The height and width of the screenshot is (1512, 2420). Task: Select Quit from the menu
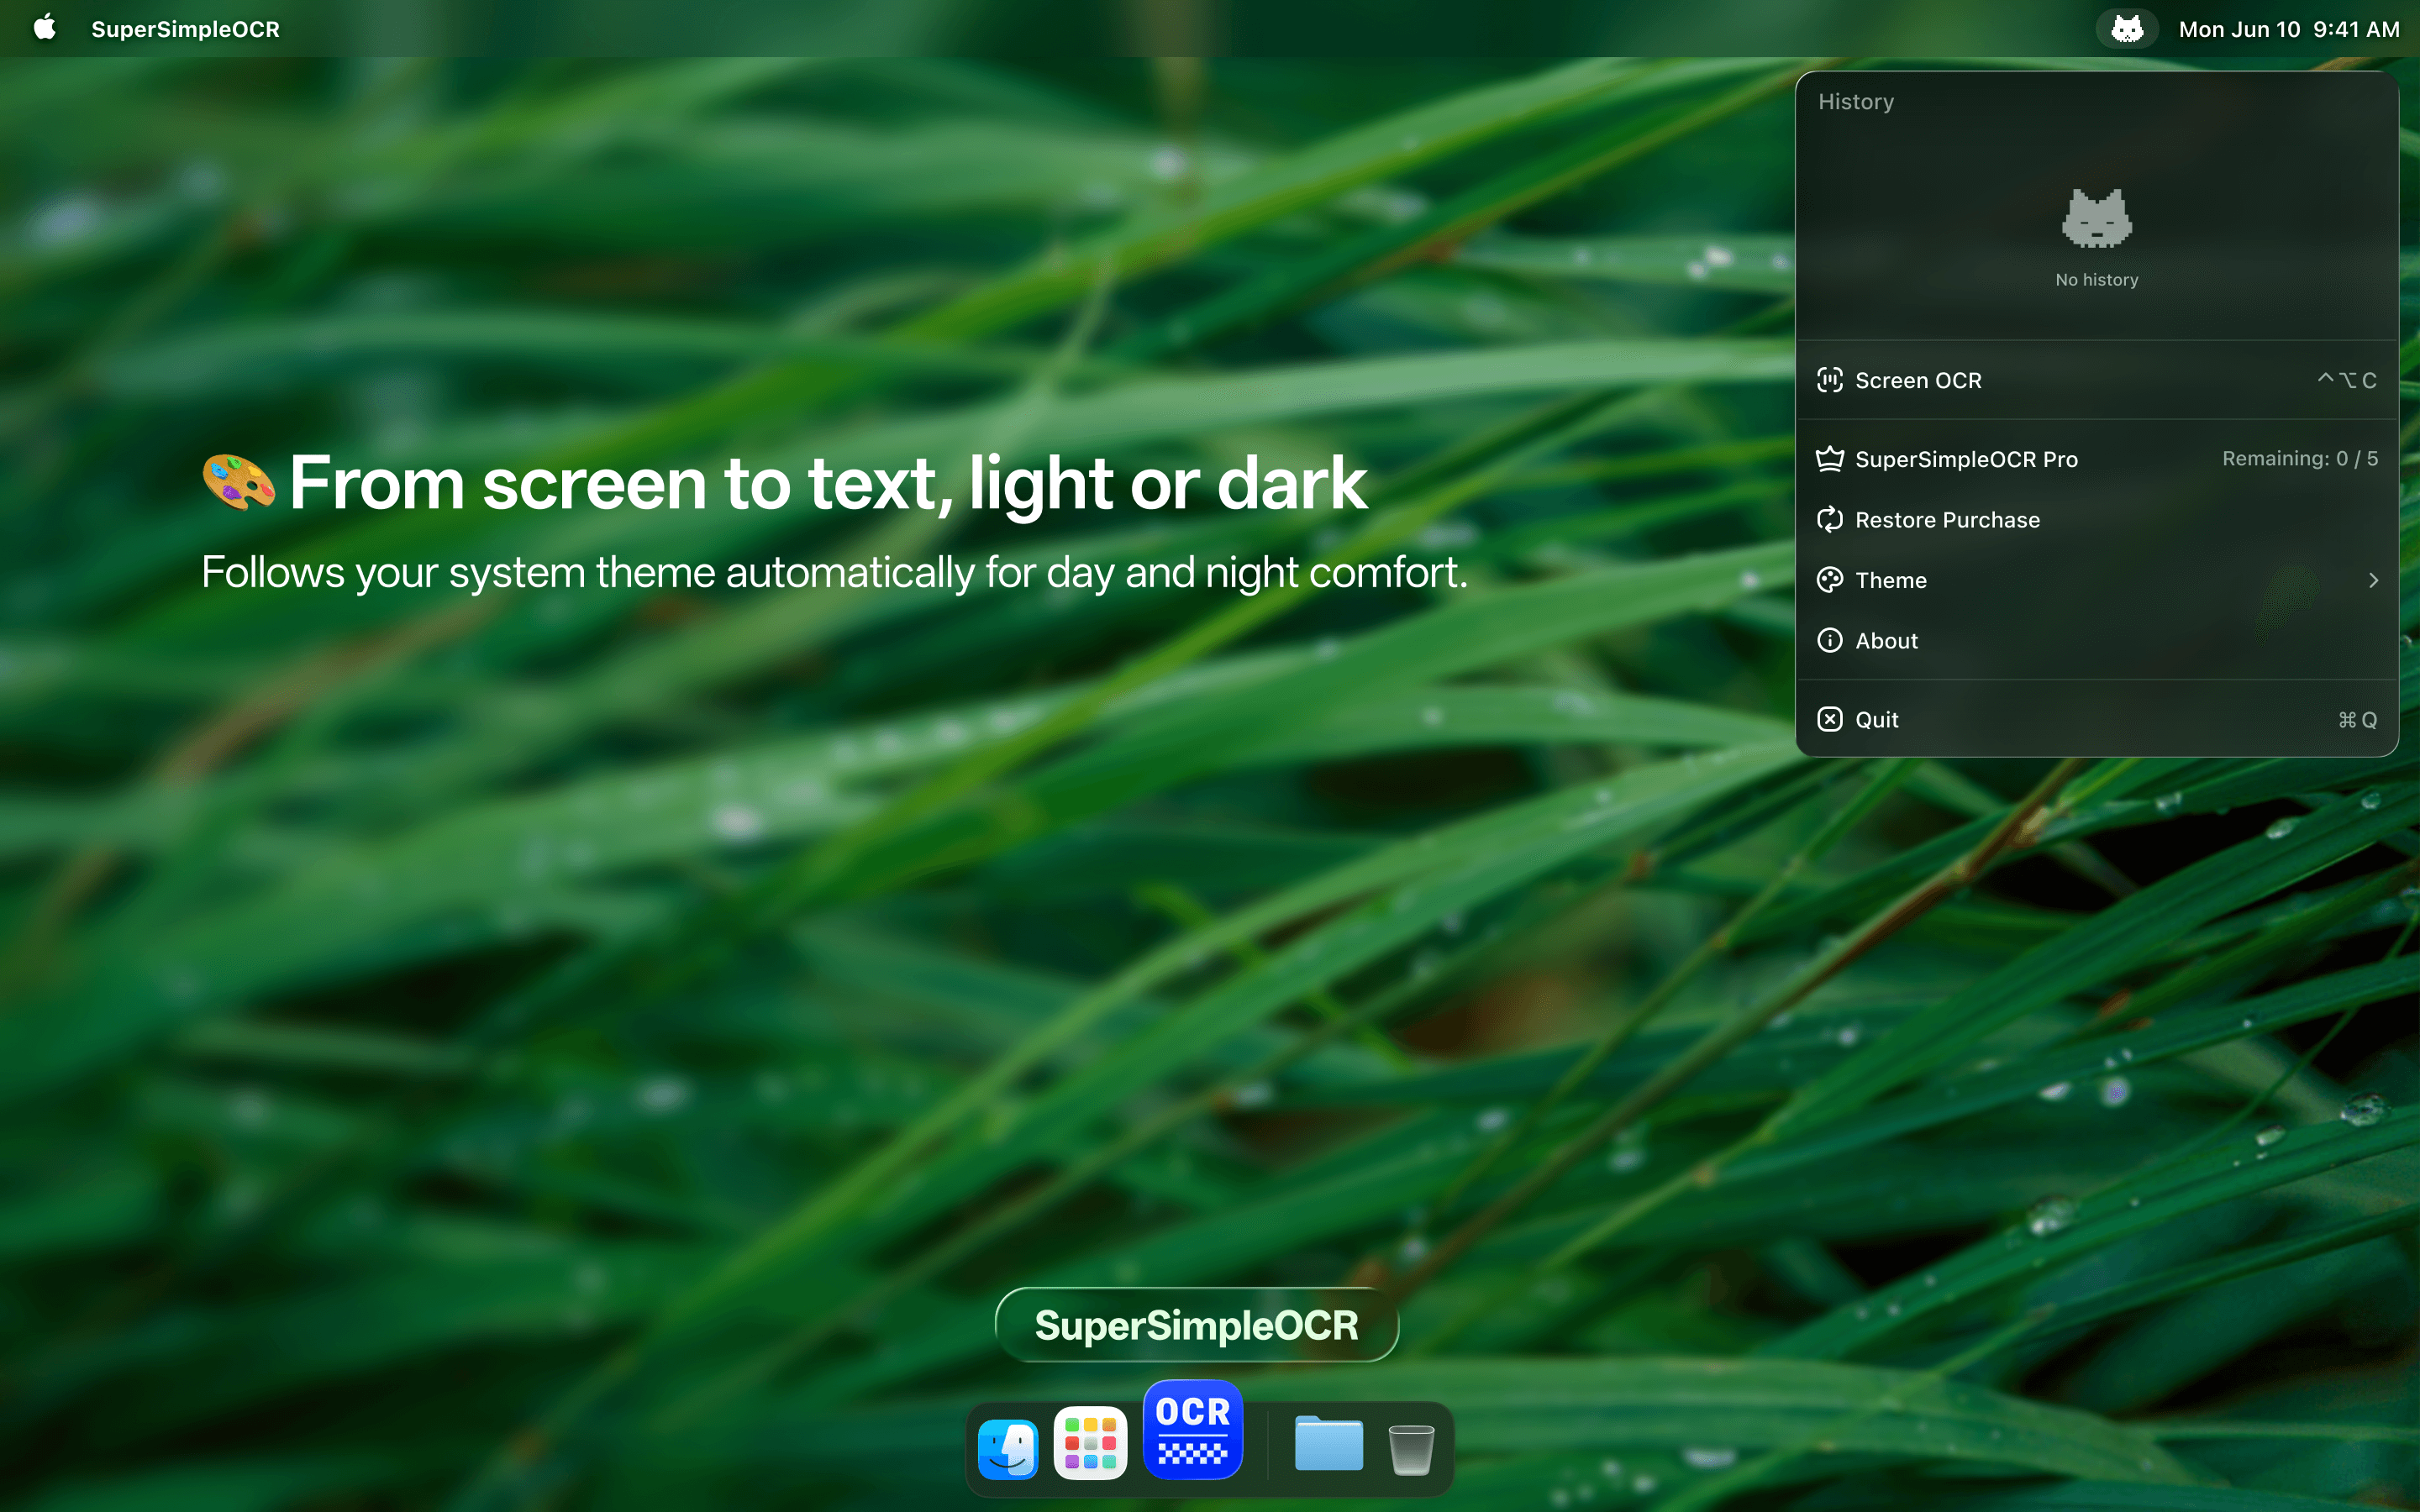tap(1877, 719)
